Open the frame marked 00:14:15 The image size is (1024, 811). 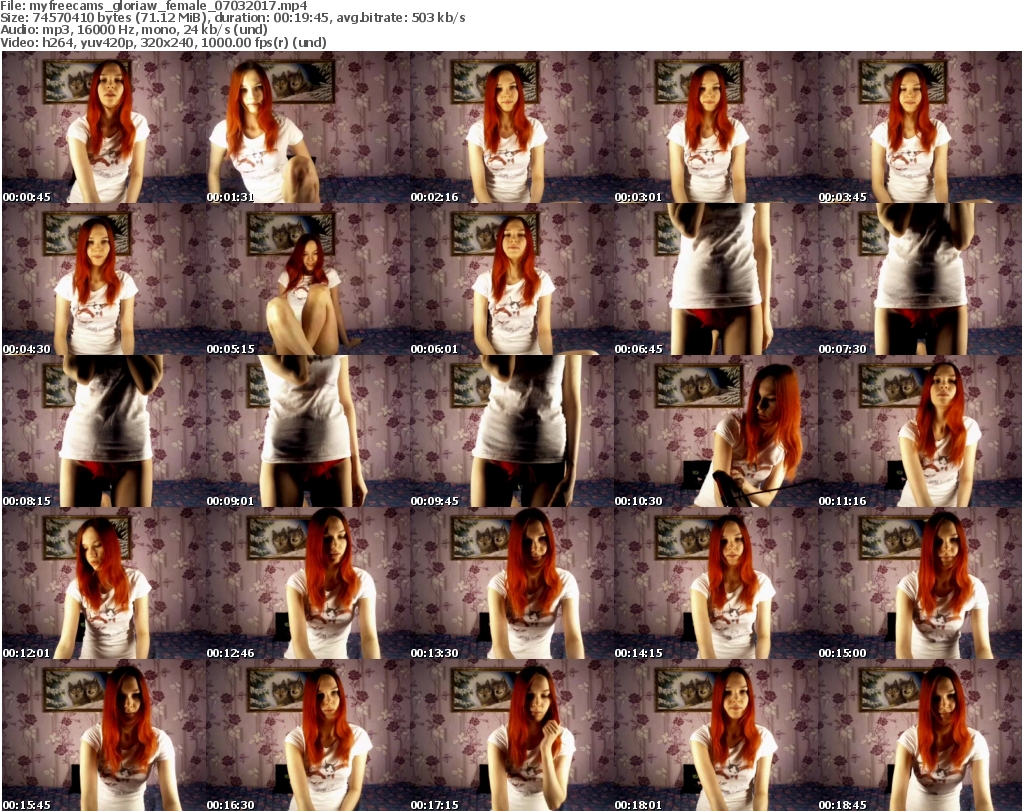point(716,583)
